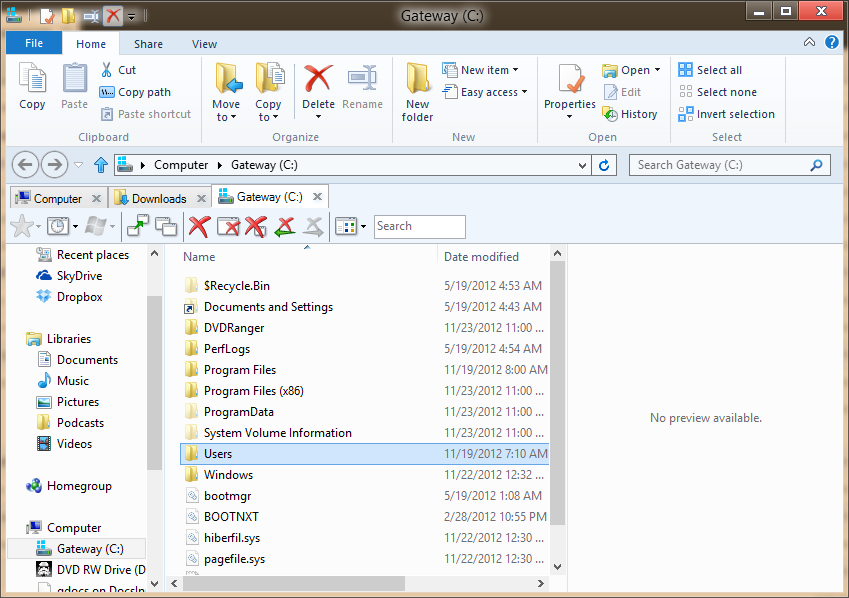Click Computer in the address bar path
Viewport: 849px width, 598px height.
pos(181,165)
